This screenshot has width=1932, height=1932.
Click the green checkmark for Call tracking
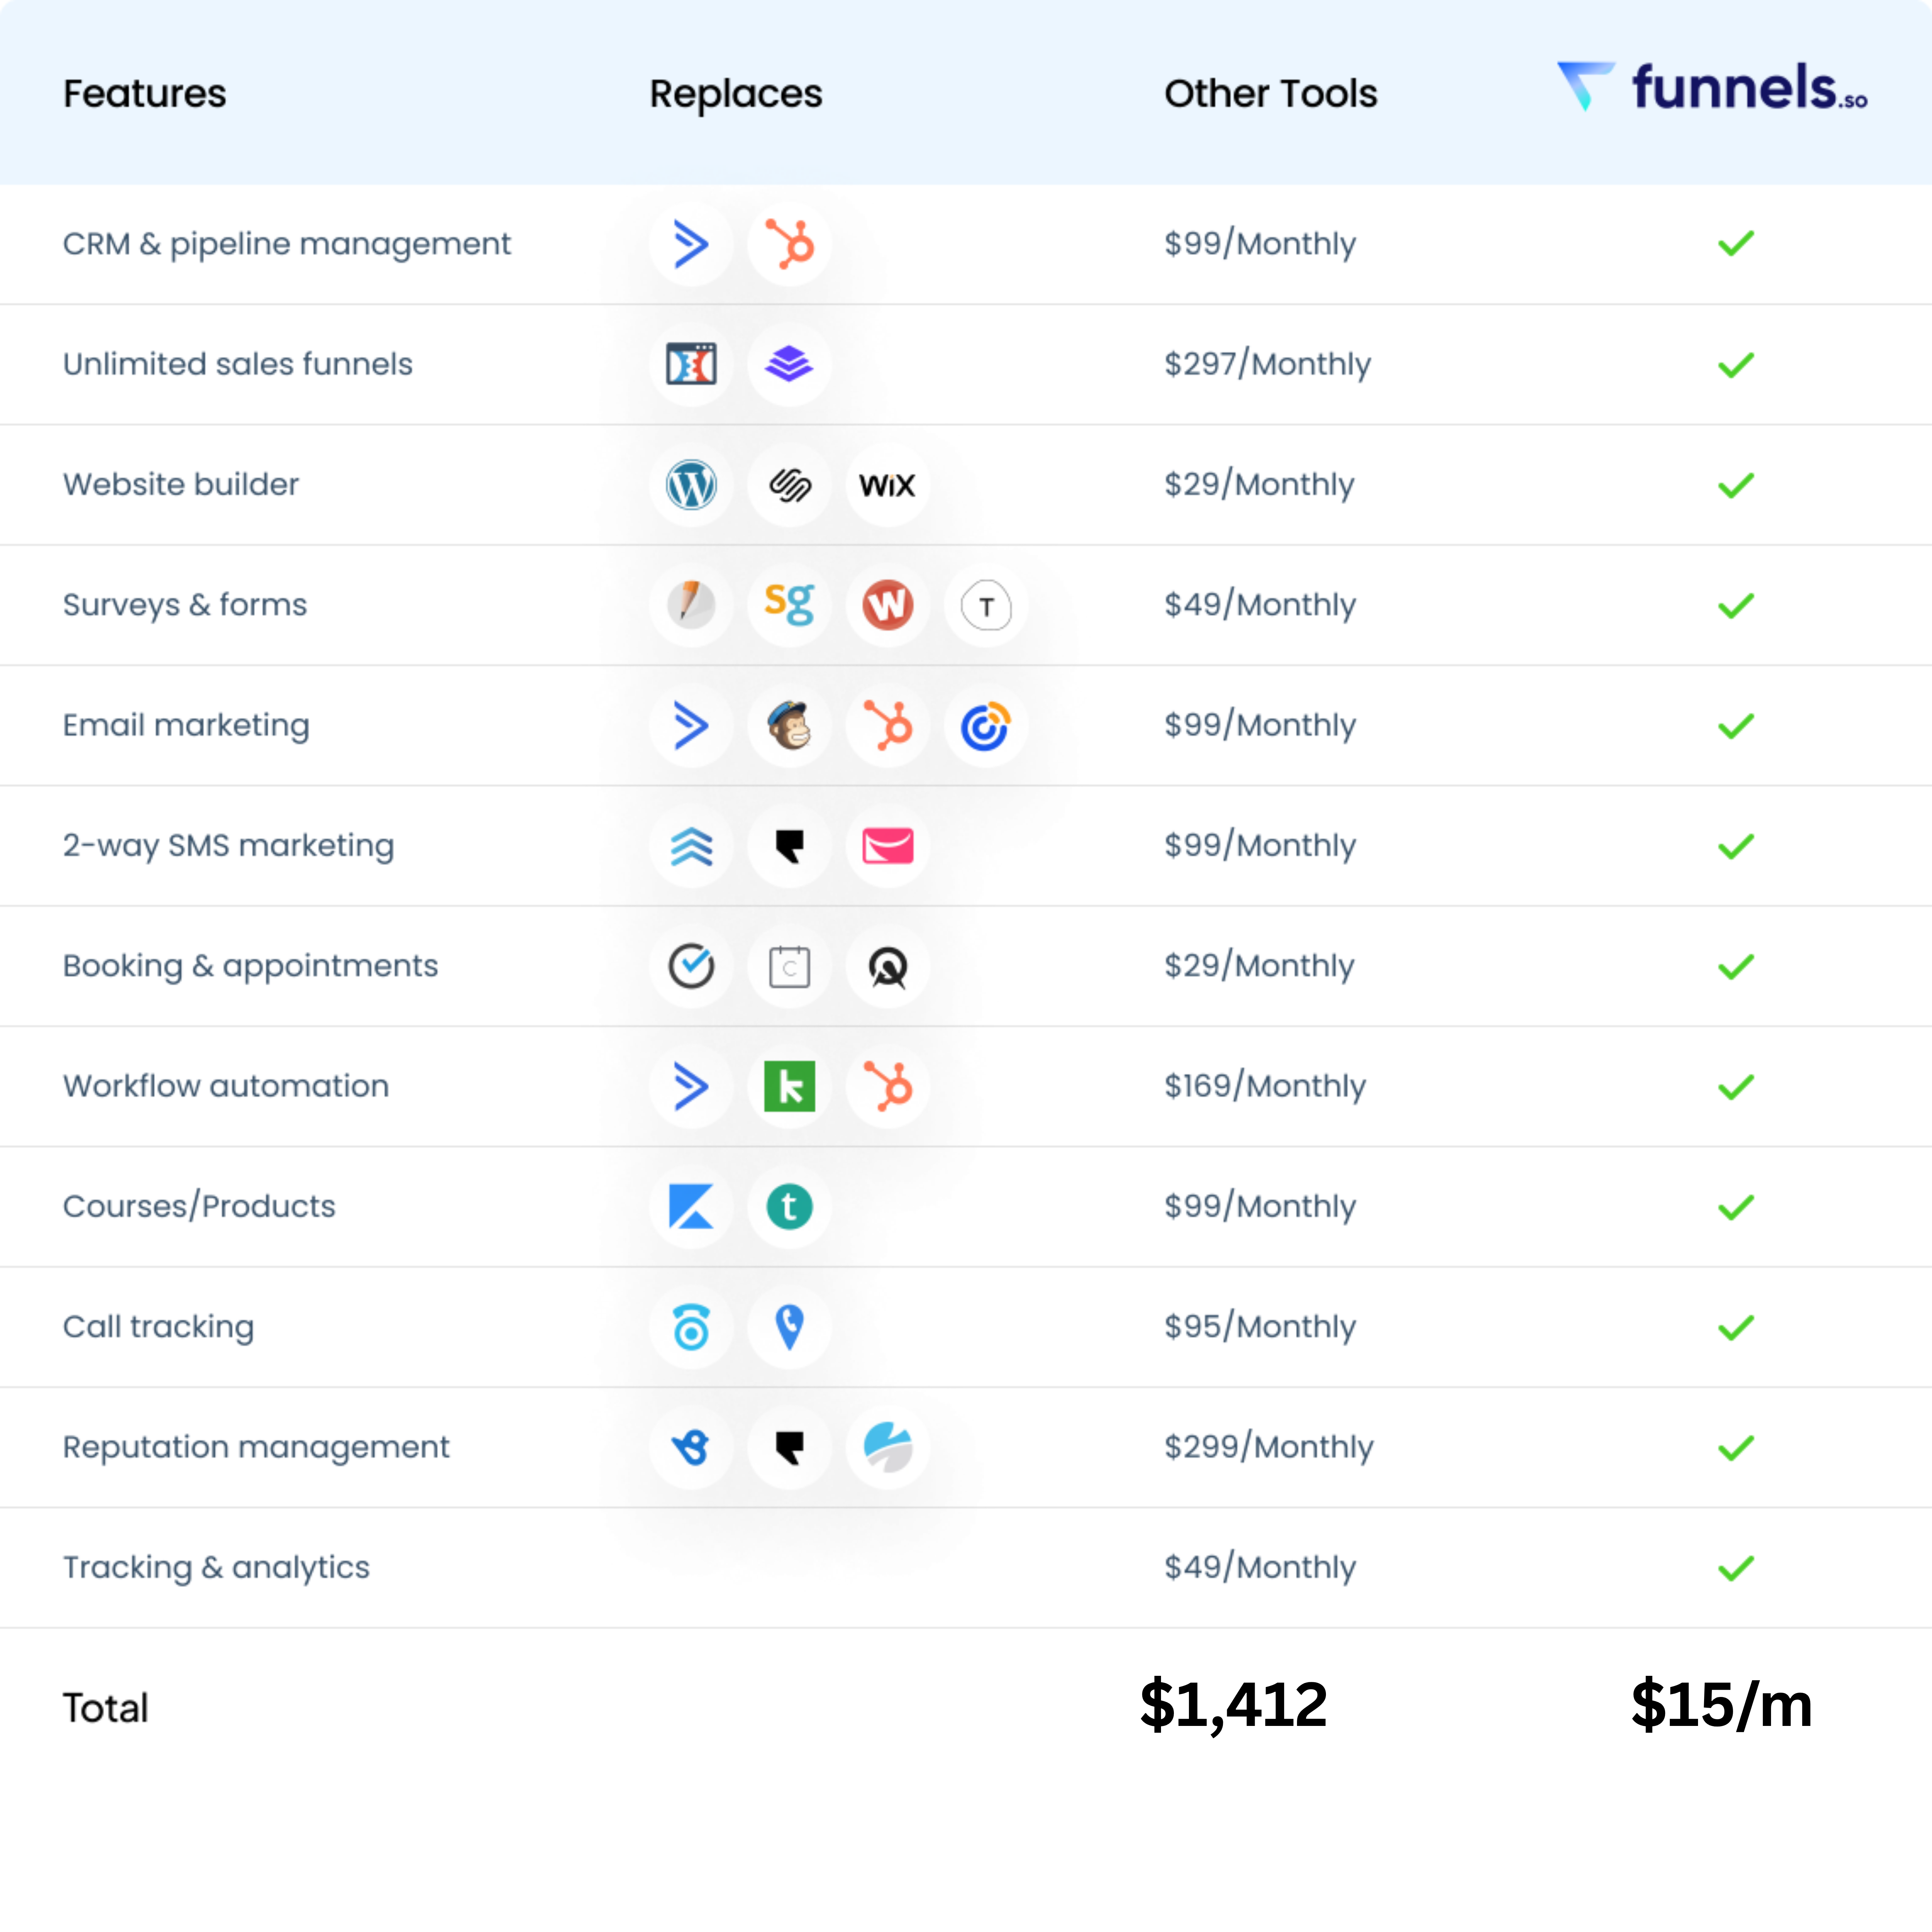click(x=1736, y=1327)
